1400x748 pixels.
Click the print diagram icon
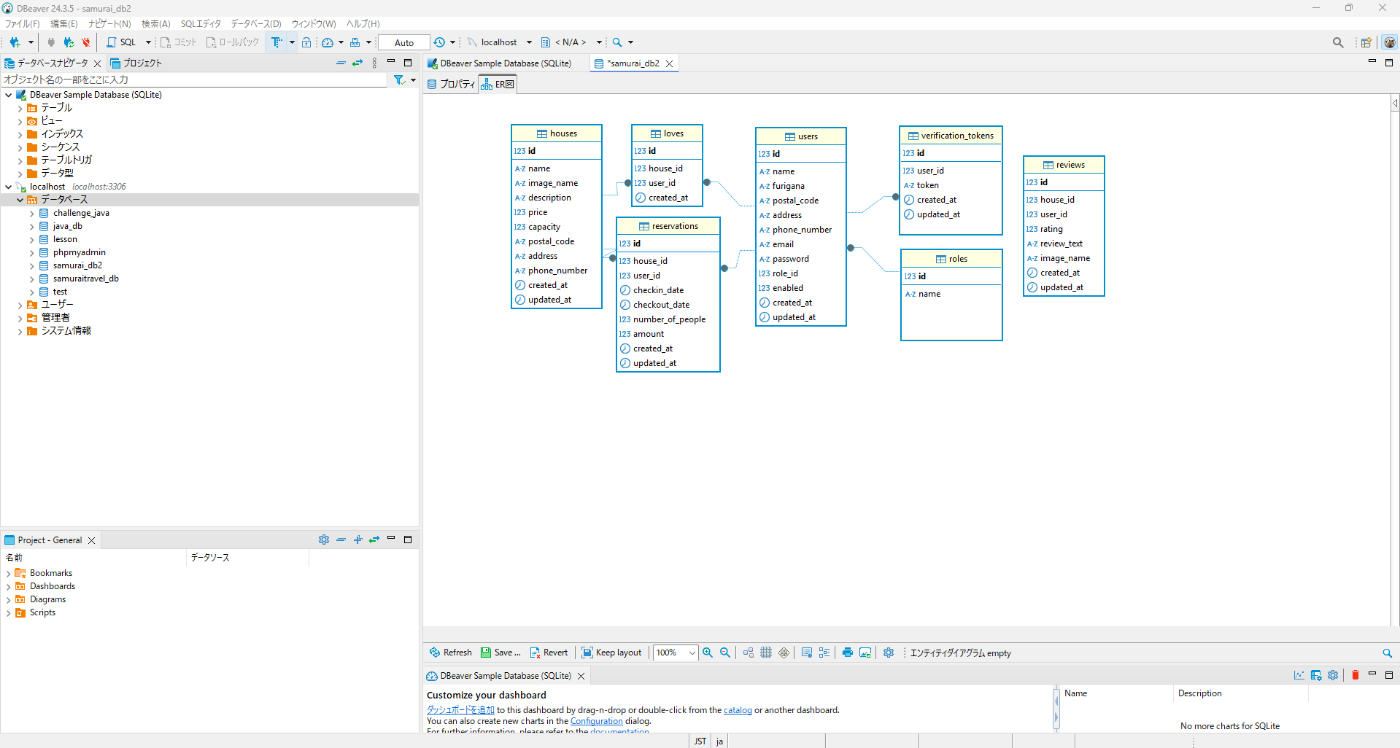tap(847, 652)
